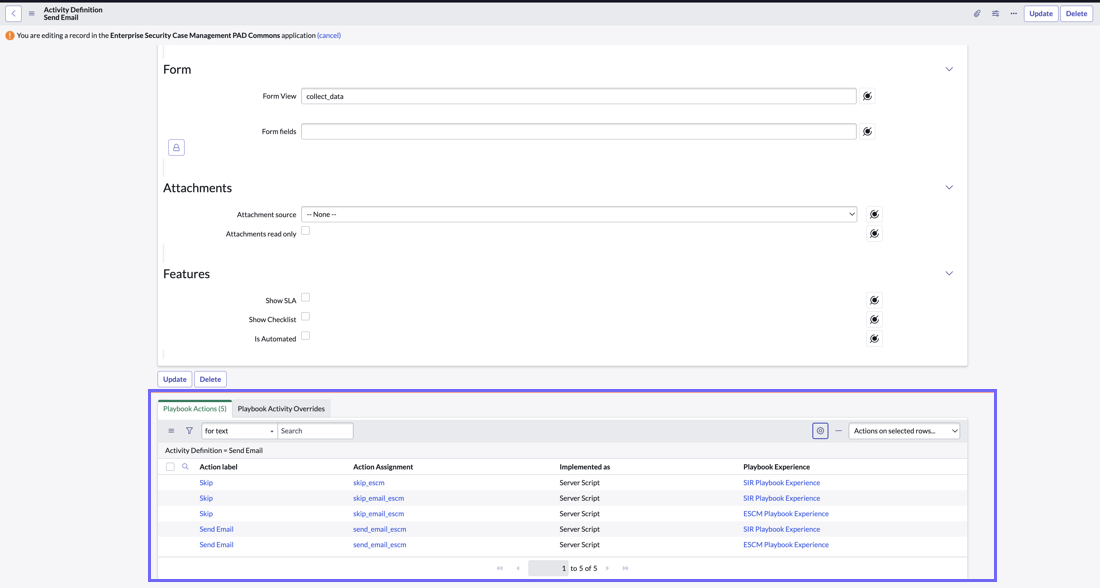Go to next page of list

[x=608, y=568]
